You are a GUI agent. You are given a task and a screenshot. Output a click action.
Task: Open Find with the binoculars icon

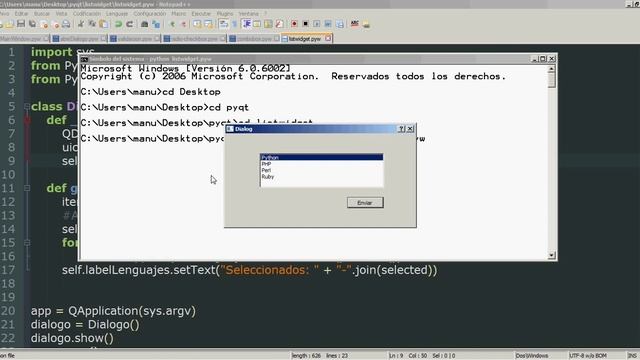pyautogui.click(x=144, y=24)
